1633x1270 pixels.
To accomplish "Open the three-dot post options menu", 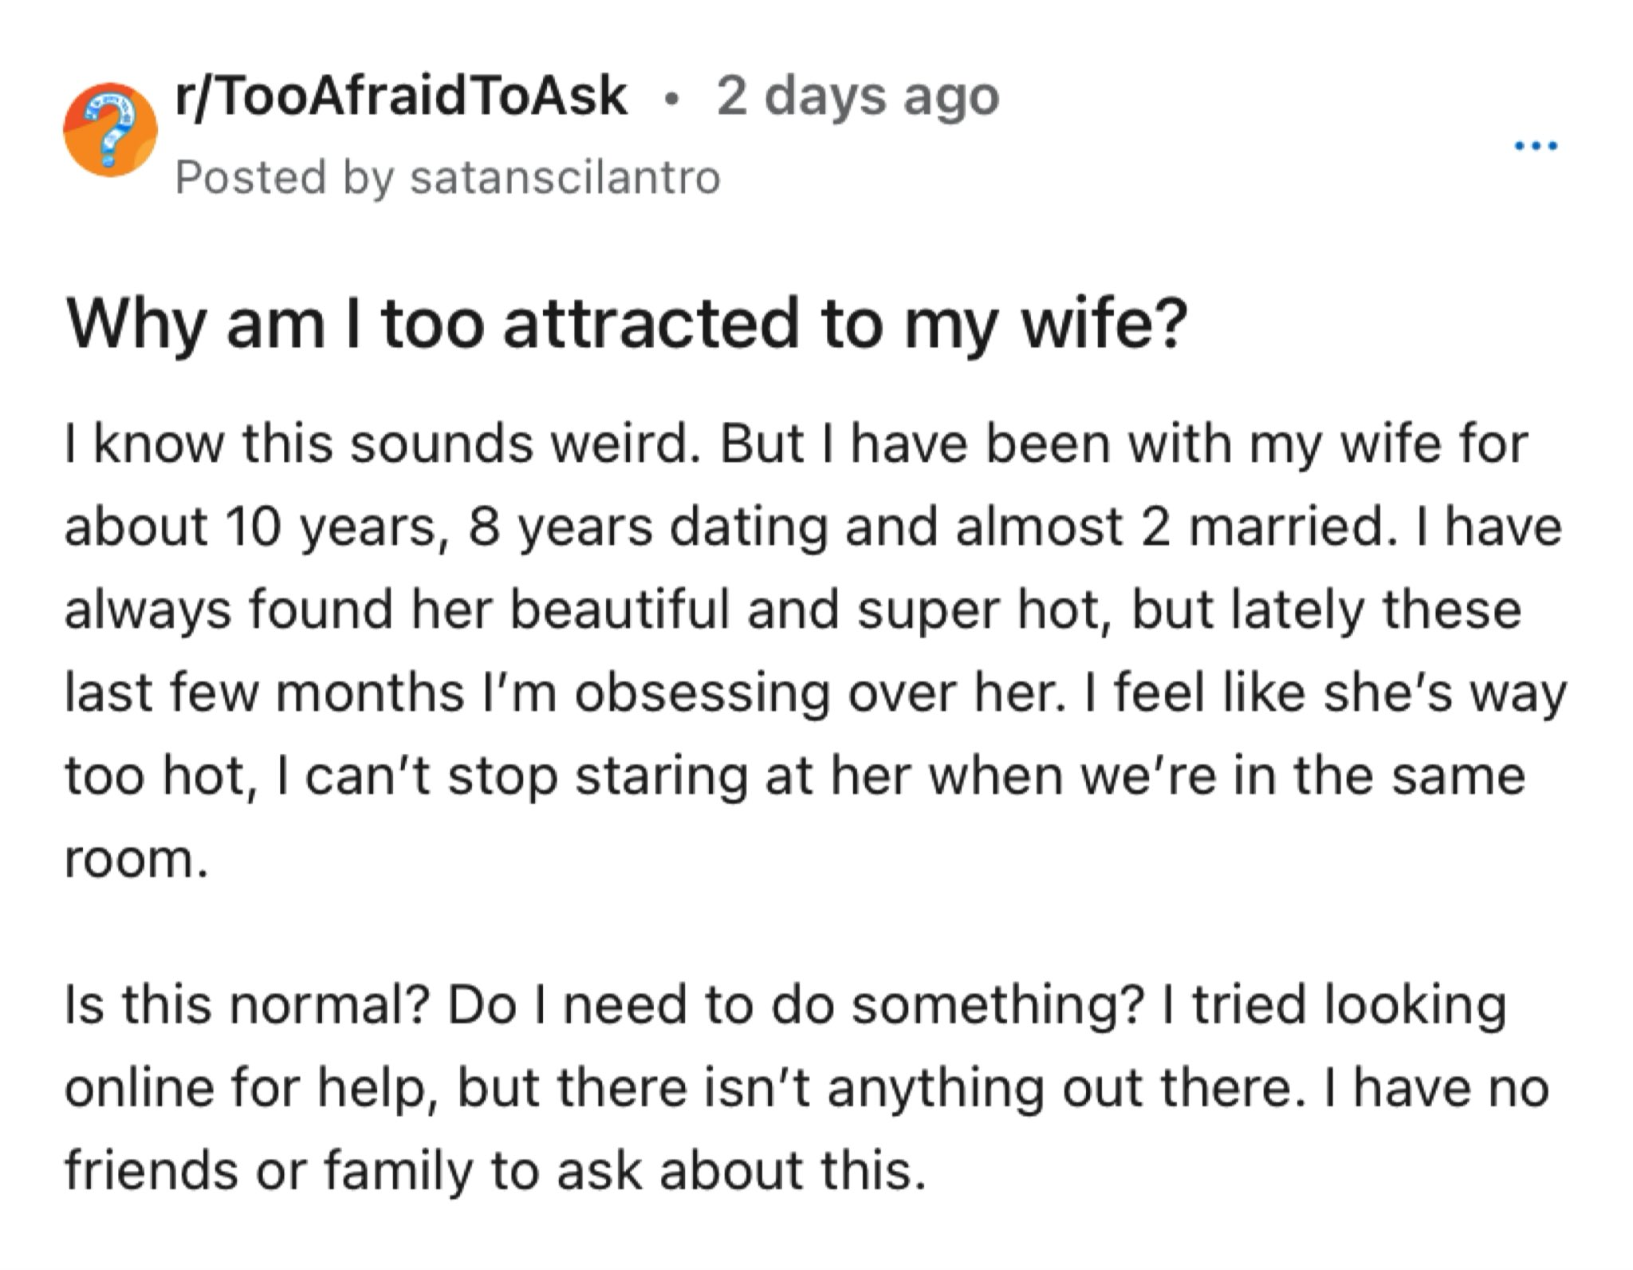I will (1535, 147).
